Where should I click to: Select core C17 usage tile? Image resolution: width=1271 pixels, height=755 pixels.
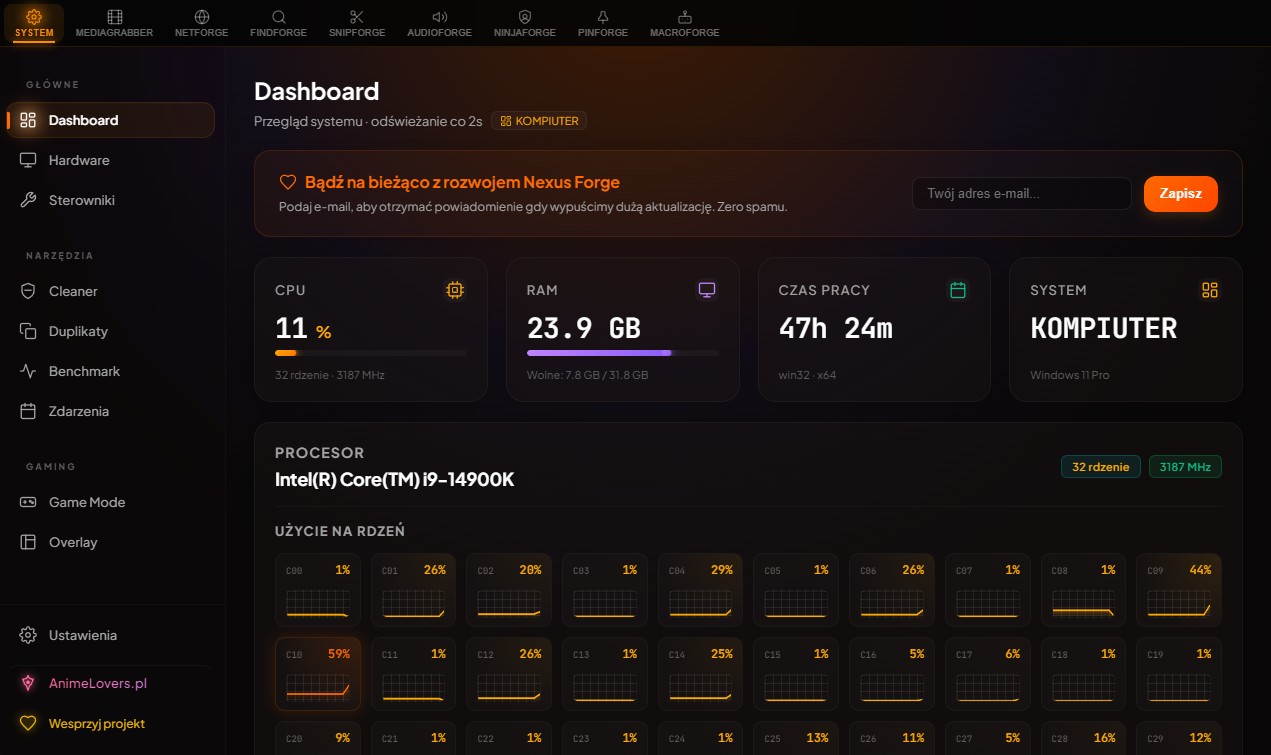coord(988,674)
